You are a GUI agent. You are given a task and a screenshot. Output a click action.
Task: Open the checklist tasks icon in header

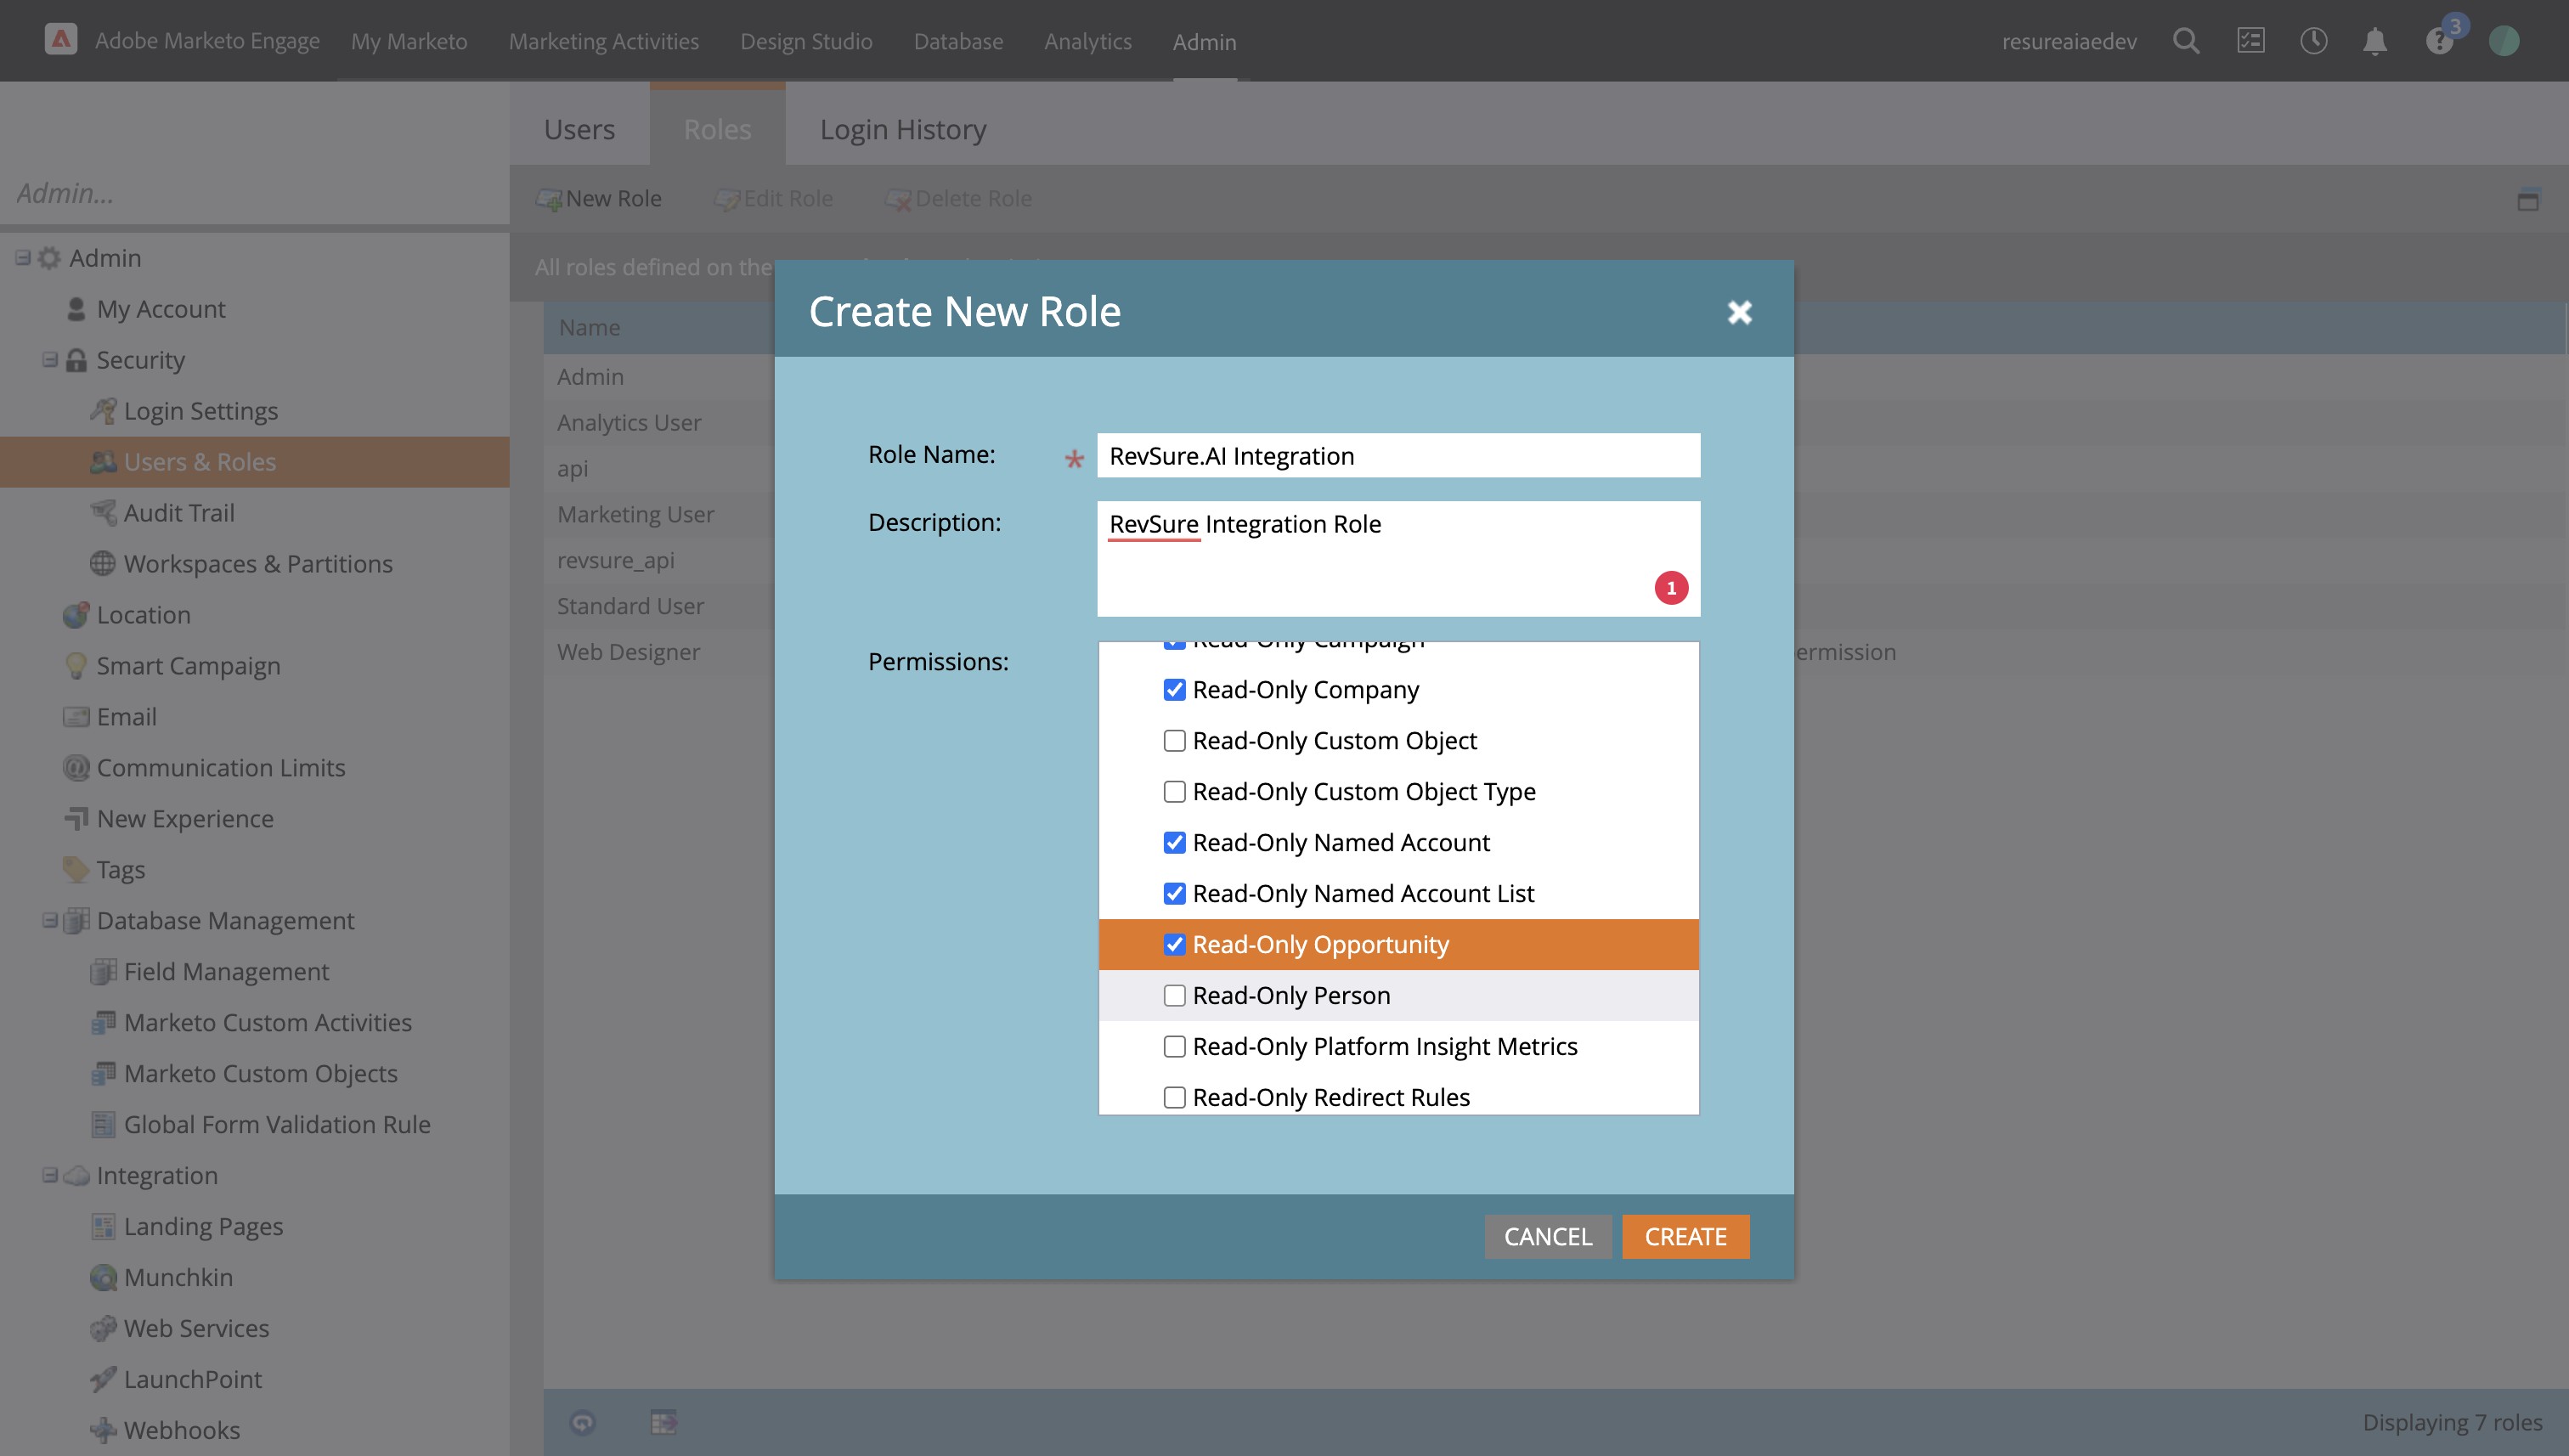tap(2250, 41)
